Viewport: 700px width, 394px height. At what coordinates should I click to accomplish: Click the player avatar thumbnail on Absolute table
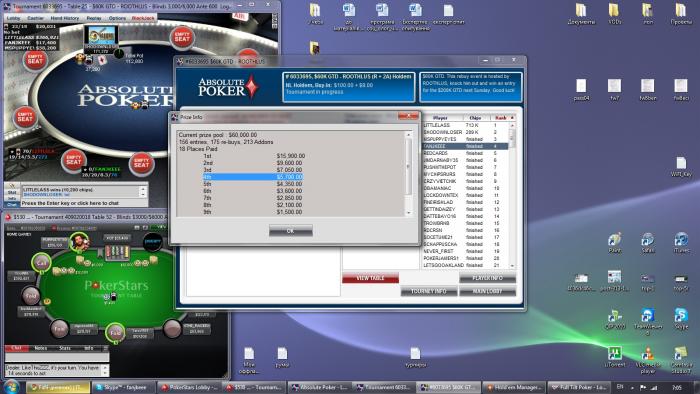click(x=102, y=35)
